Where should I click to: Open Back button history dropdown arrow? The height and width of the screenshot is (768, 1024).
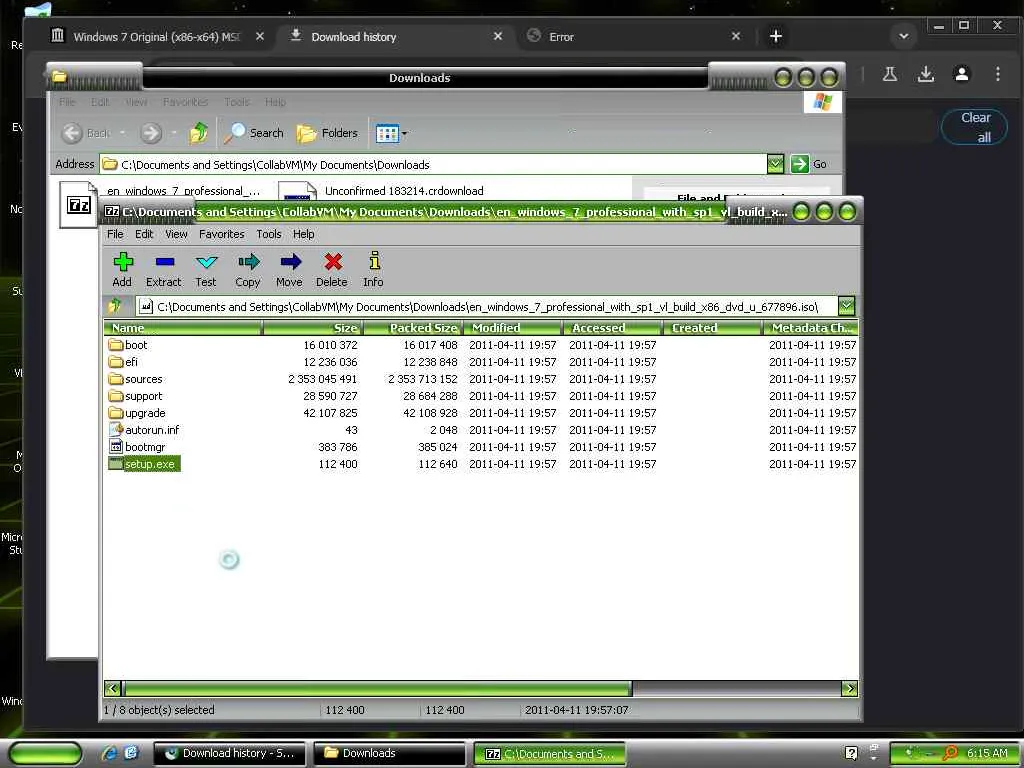coord(122,133)
